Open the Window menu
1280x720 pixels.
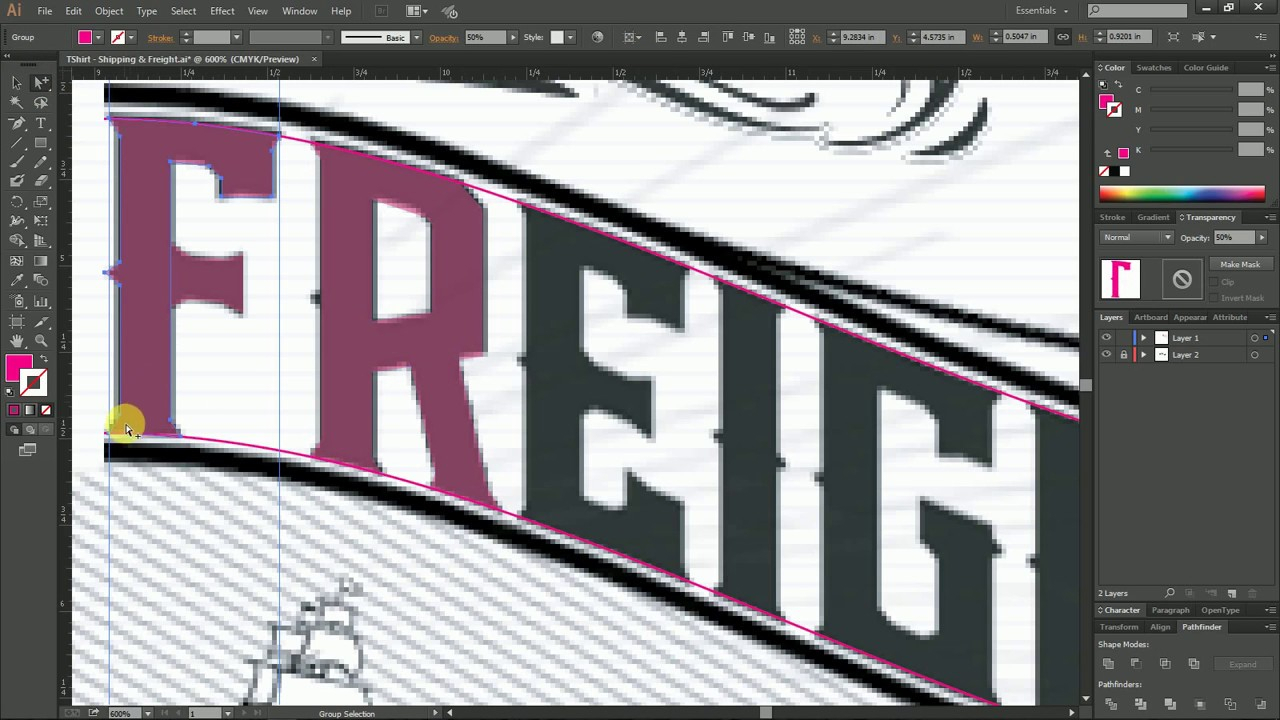[299, 11]
